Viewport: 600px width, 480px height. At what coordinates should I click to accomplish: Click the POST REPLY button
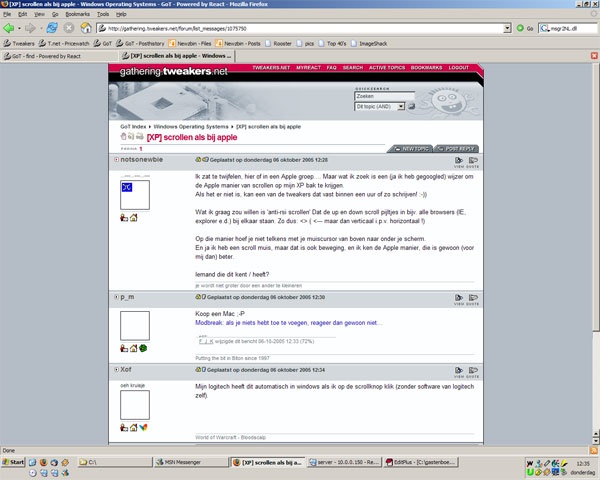pos(456,149)
